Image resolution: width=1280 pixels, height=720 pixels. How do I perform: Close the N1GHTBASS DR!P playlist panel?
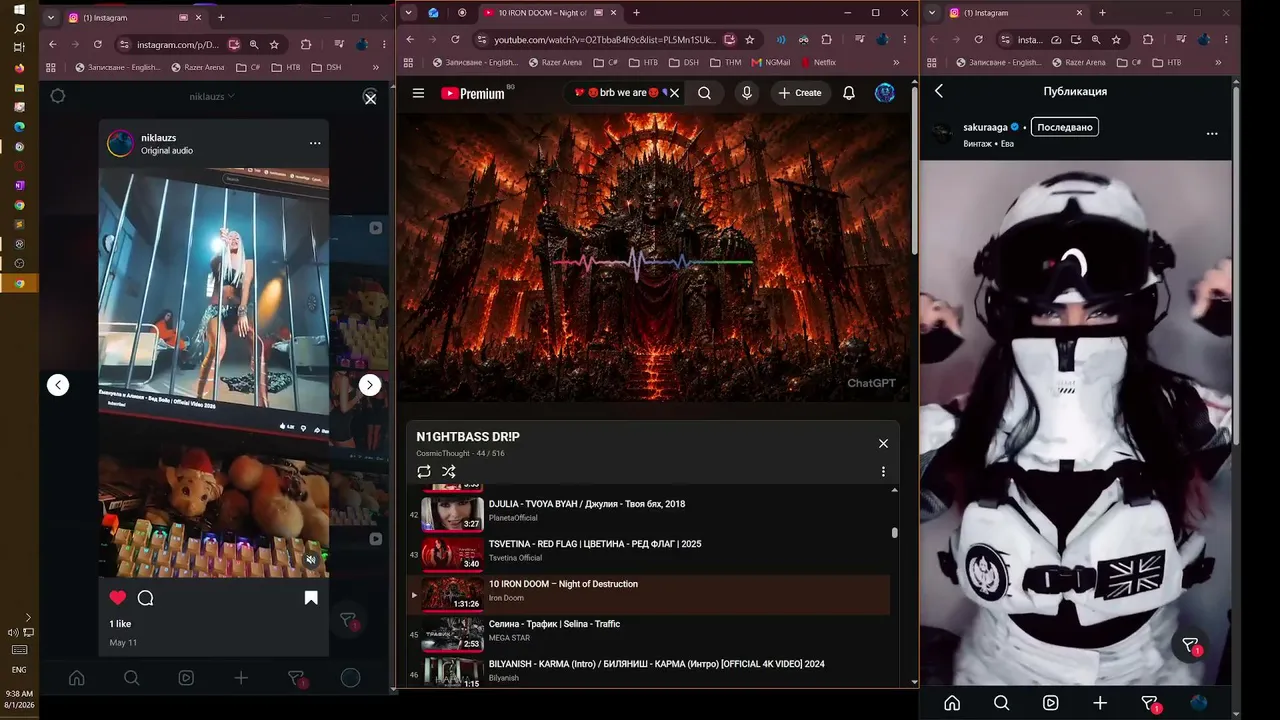(883, 443)
